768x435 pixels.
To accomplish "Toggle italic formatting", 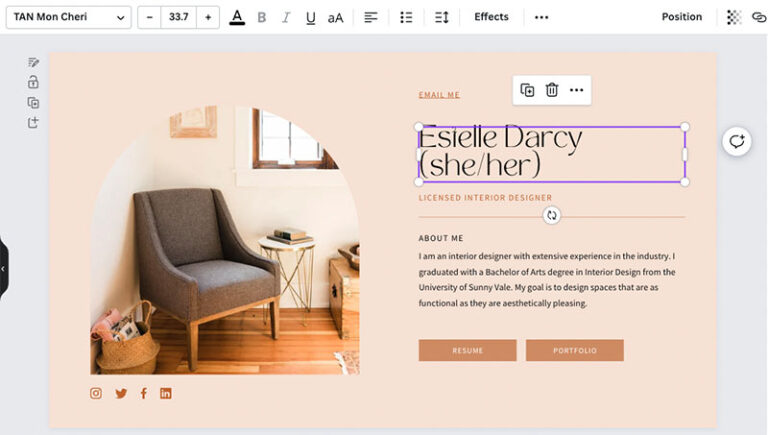I will coord(286,18).
